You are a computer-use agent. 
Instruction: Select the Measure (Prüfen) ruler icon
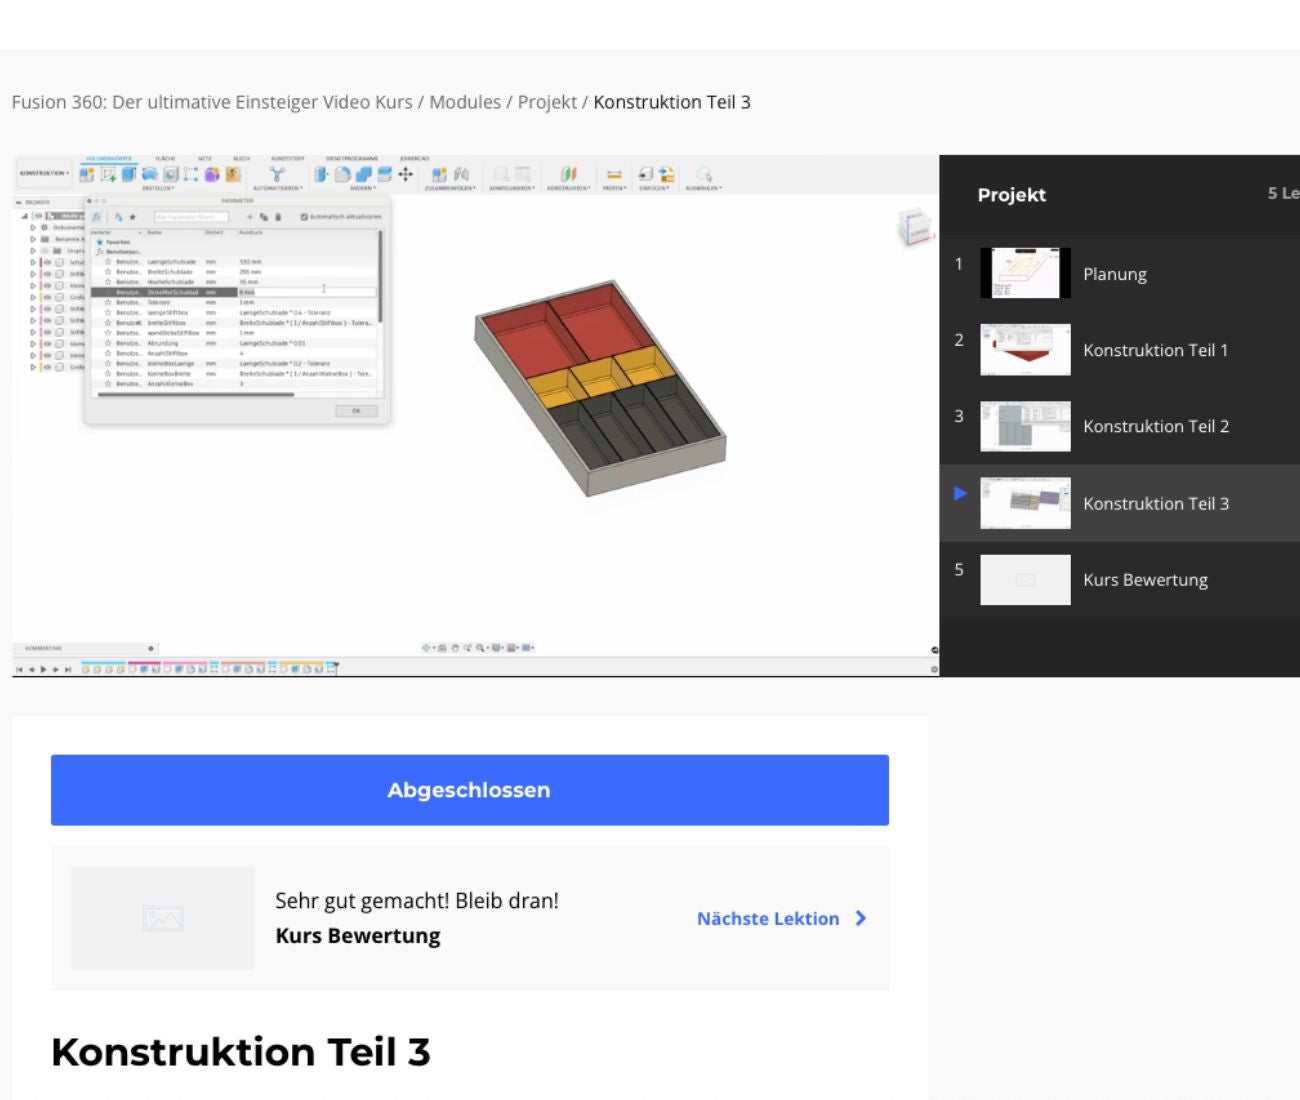(x=614, y=174)
